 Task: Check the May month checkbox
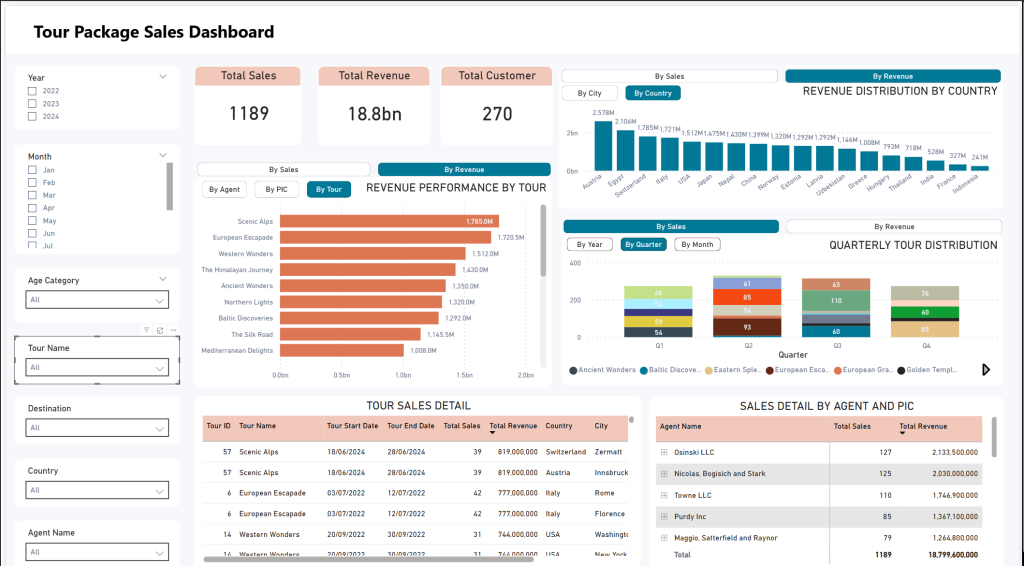(x=32, y=221)
